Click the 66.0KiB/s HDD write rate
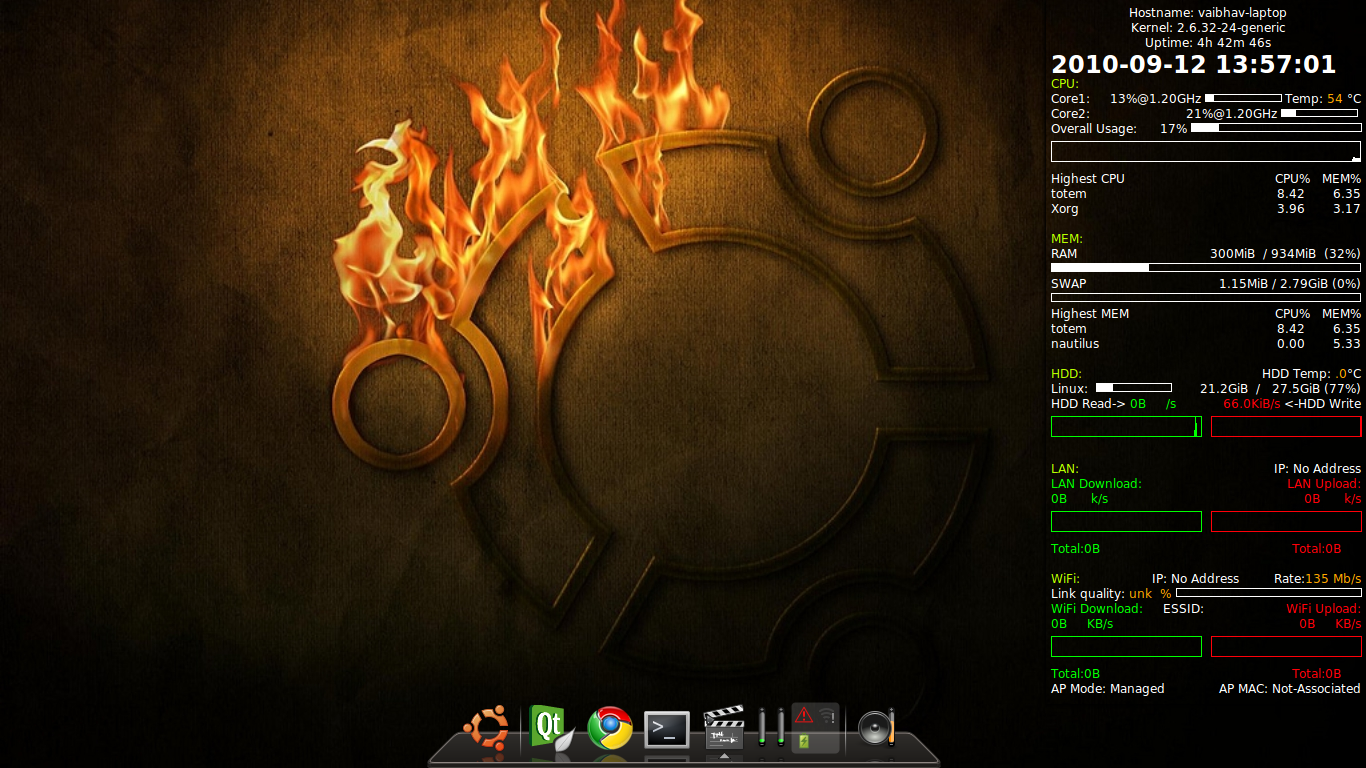The width and height of the screenshot is (1366, 768). coord(1252,404)
